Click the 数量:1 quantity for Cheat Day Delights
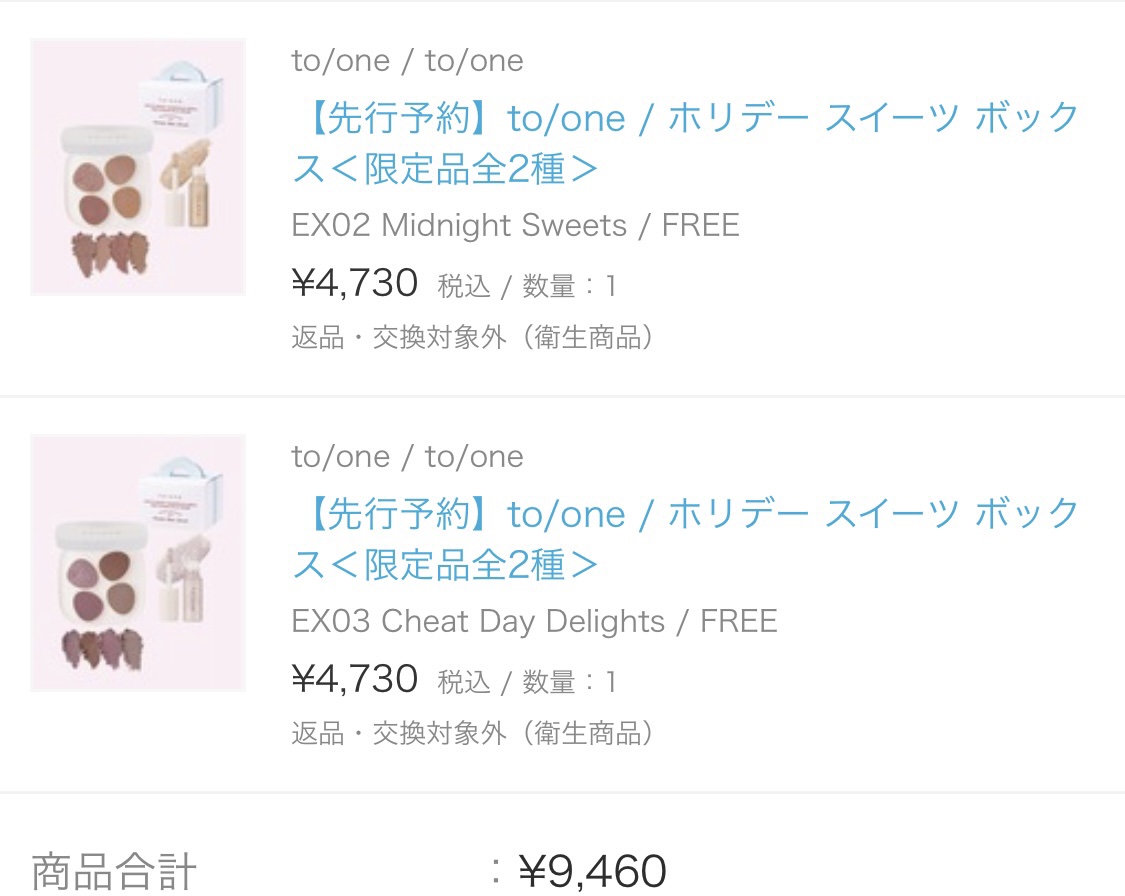1125x896 pixels. click(569, 682)
